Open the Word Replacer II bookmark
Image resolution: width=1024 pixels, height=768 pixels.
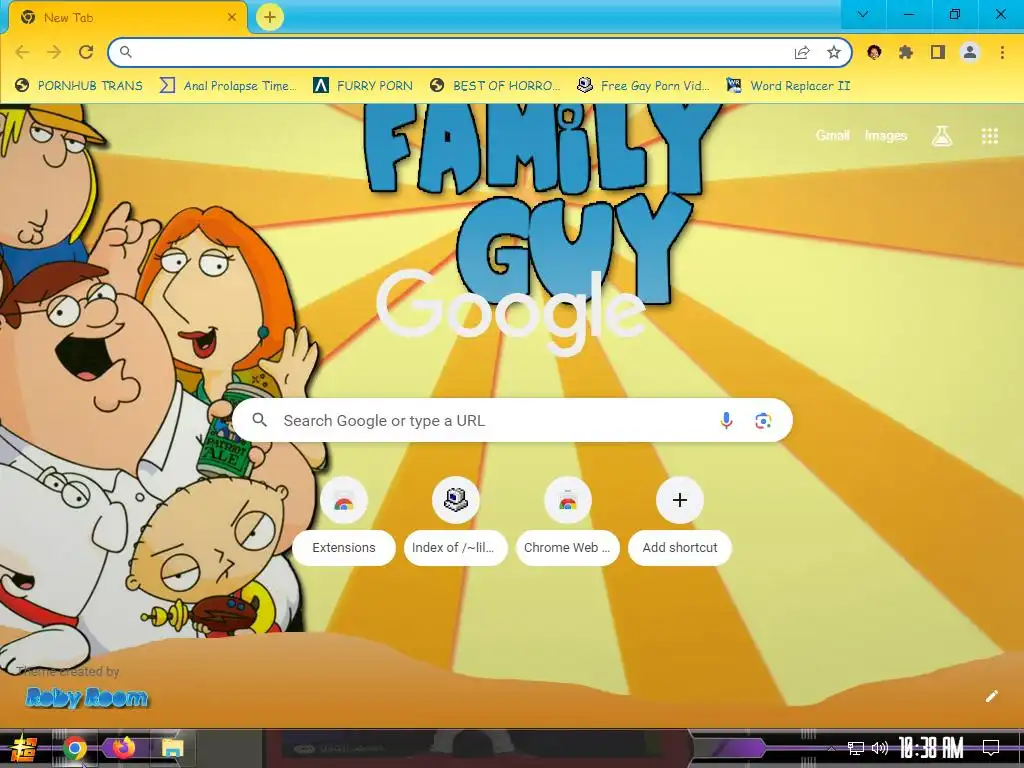point(788,86)
